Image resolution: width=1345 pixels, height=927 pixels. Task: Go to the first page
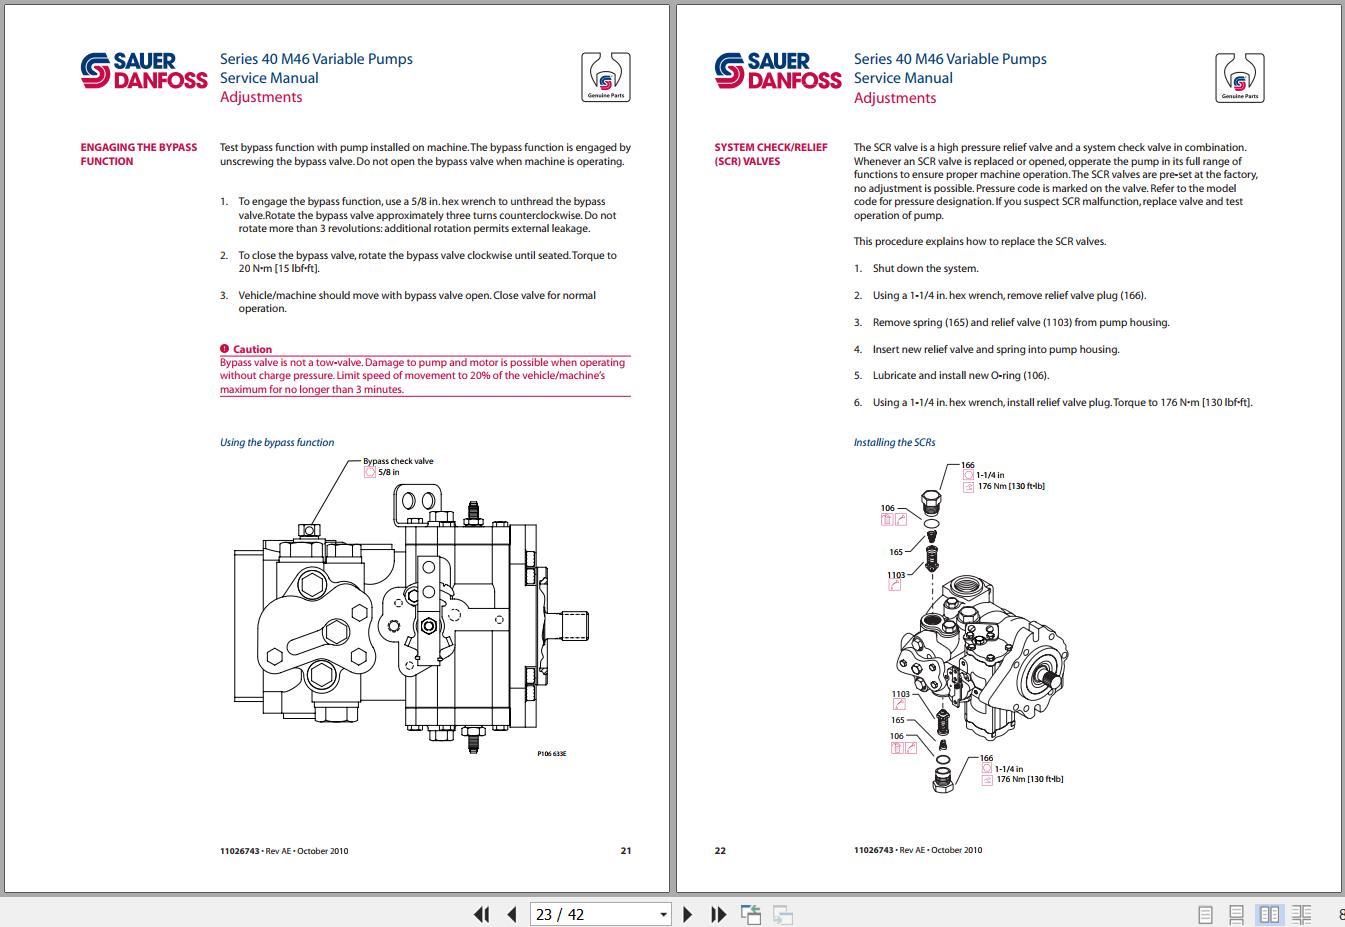pos(481,914)
